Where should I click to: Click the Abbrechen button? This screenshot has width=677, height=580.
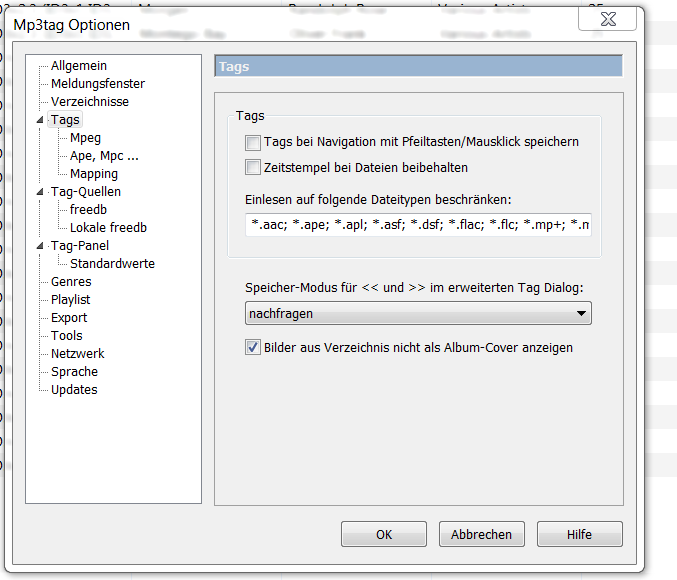482,534
